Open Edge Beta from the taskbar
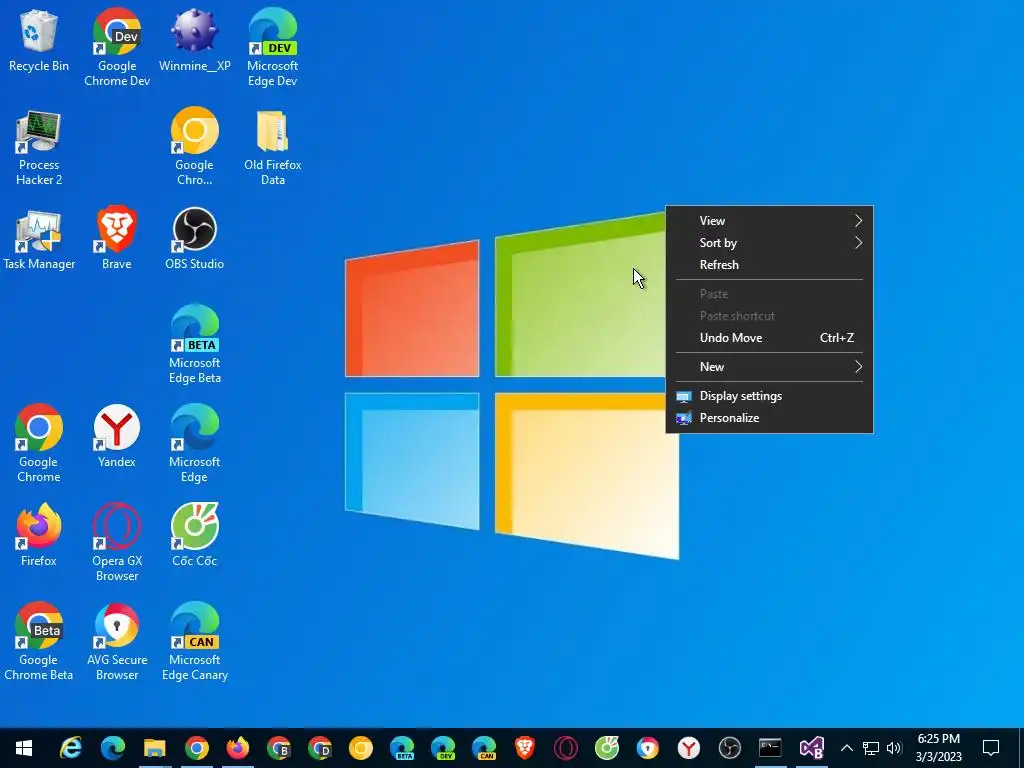The image size is (1024, 768). tap(402, 748)
